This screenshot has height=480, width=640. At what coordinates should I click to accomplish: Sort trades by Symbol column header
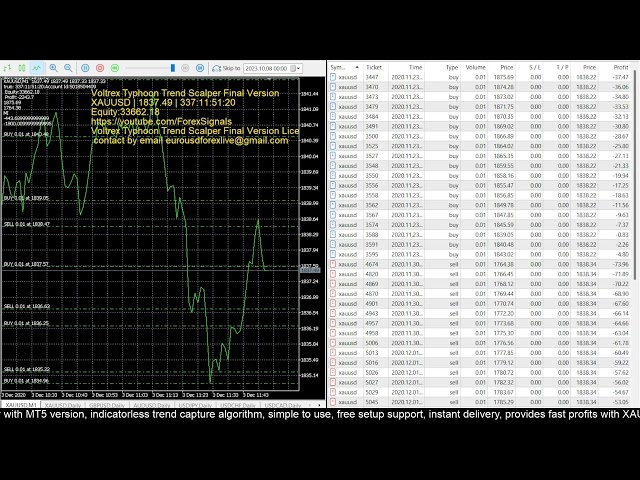coord(343,67)
